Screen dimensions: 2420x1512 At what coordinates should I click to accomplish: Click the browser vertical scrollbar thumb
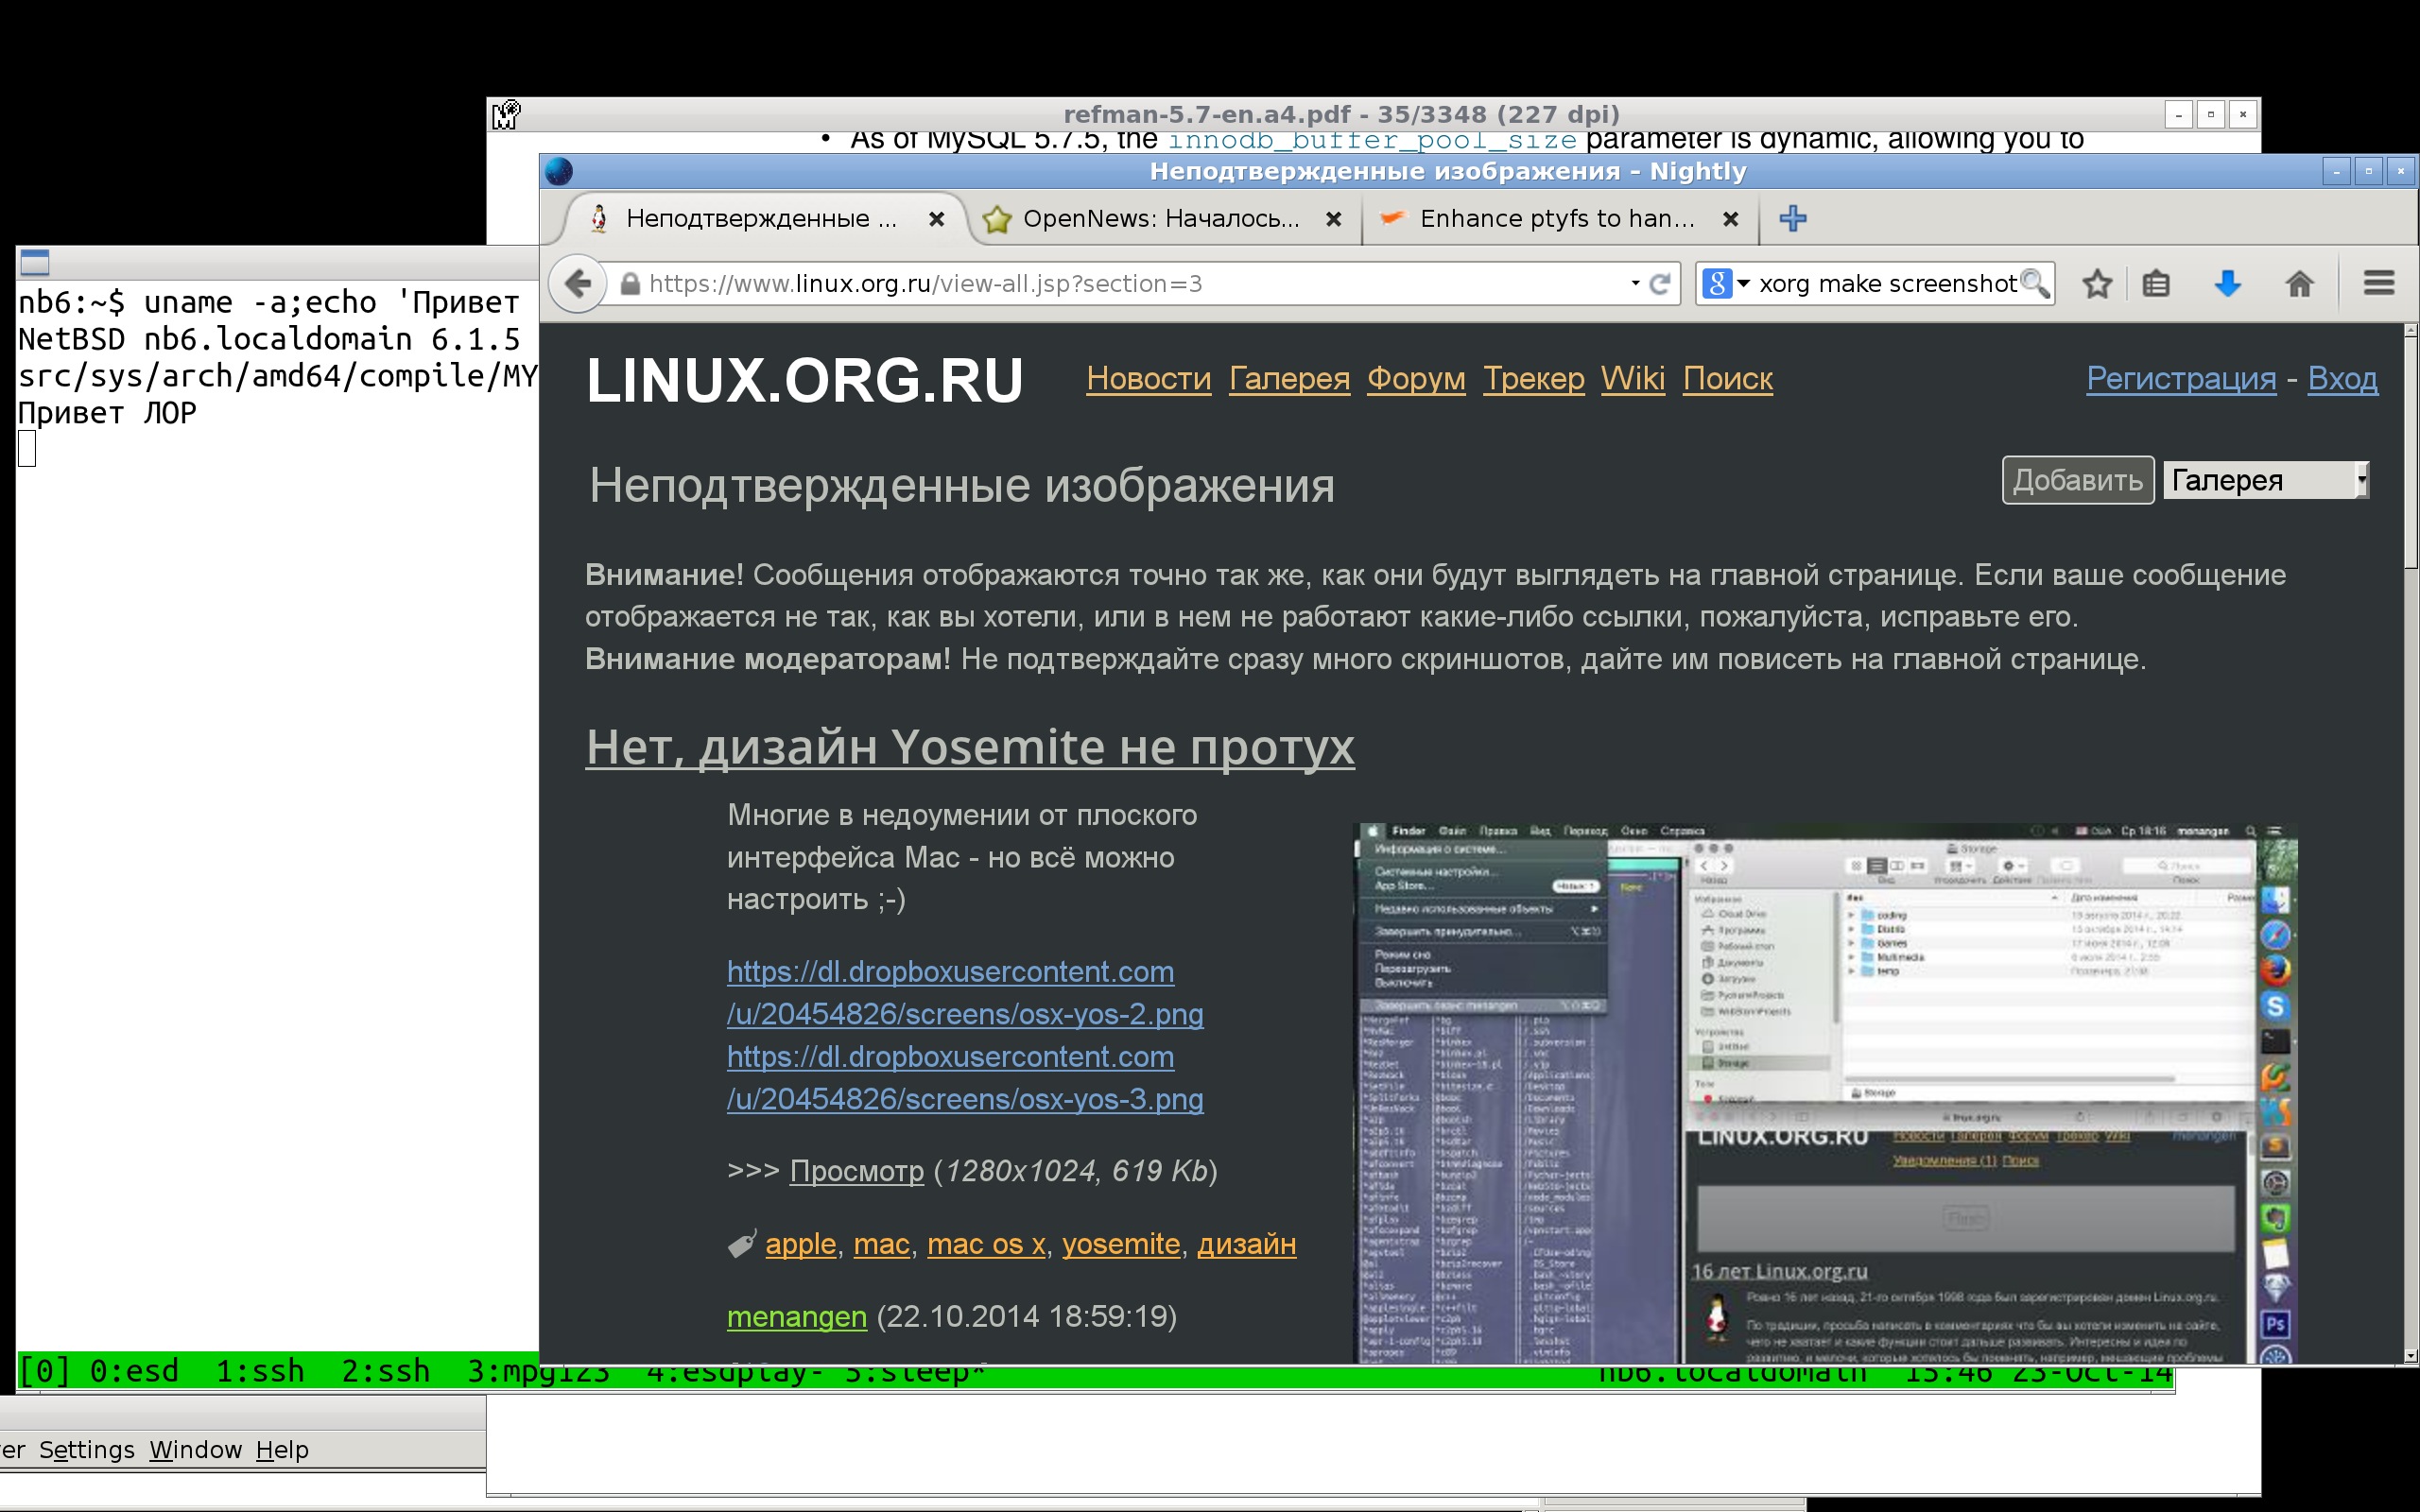click(2410, 450)
